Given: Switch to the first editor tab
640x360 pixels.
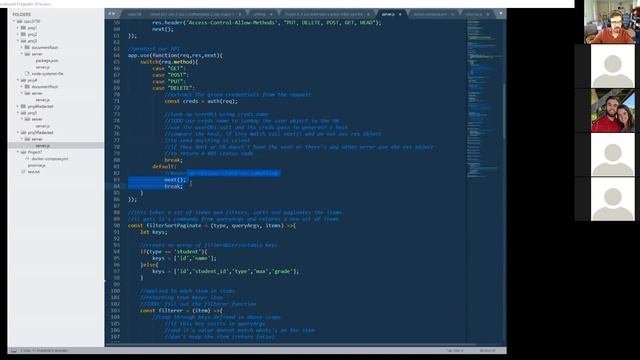Looking at the screenshot, I should click(134, 14).
